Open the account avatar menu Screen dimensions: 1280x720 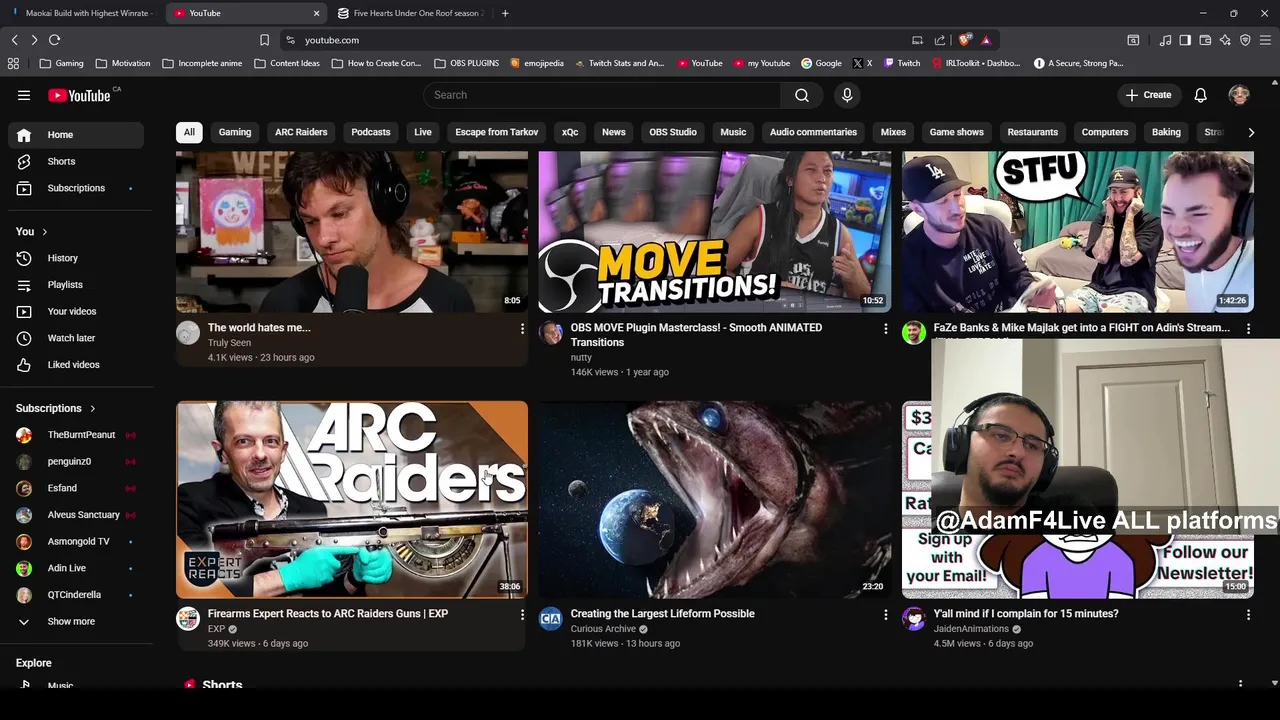[x=1239, y=95]
